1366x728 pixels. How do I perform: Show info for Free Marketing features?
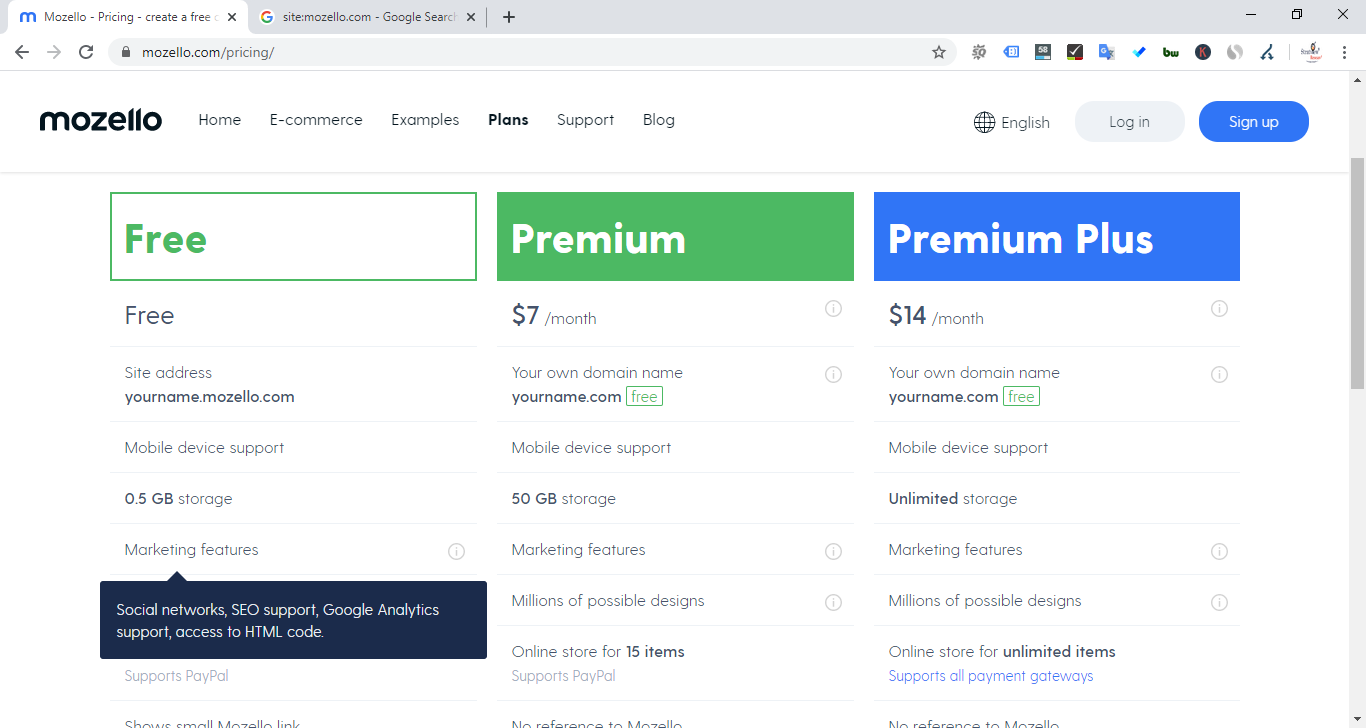tap(456, 551)
